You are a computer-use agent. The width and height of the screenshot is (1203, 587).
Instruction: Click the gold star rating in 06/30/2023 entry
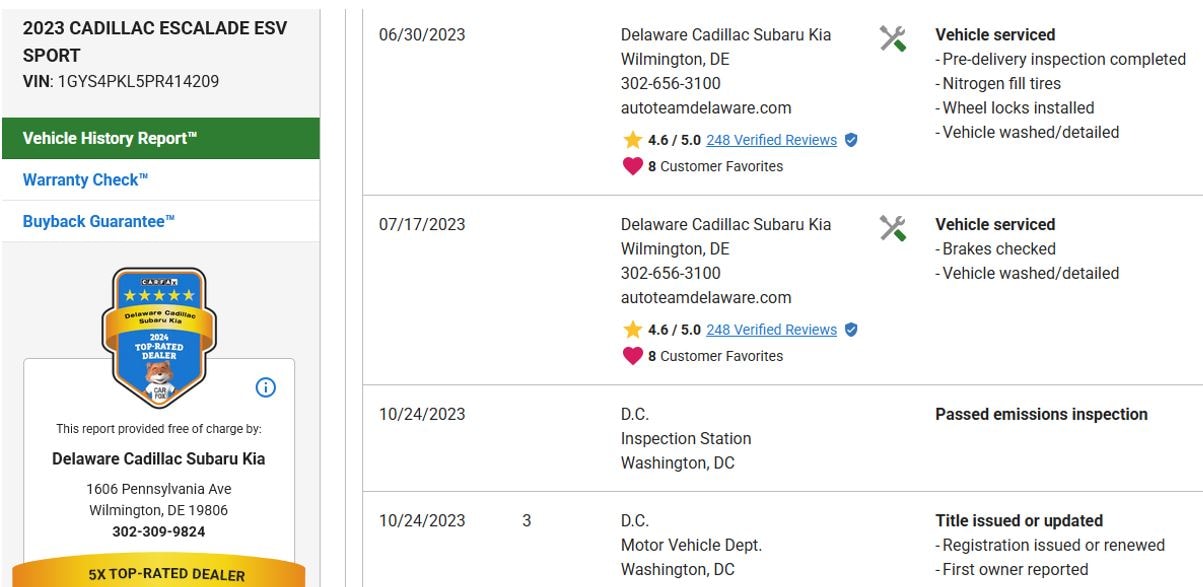click(632, 140)
